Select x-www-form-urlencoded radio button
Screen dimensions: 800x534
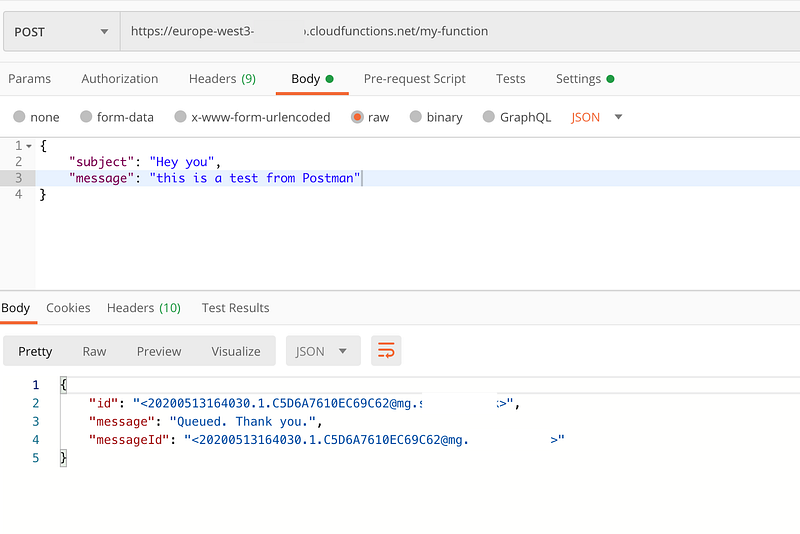[x=180, y=117]
